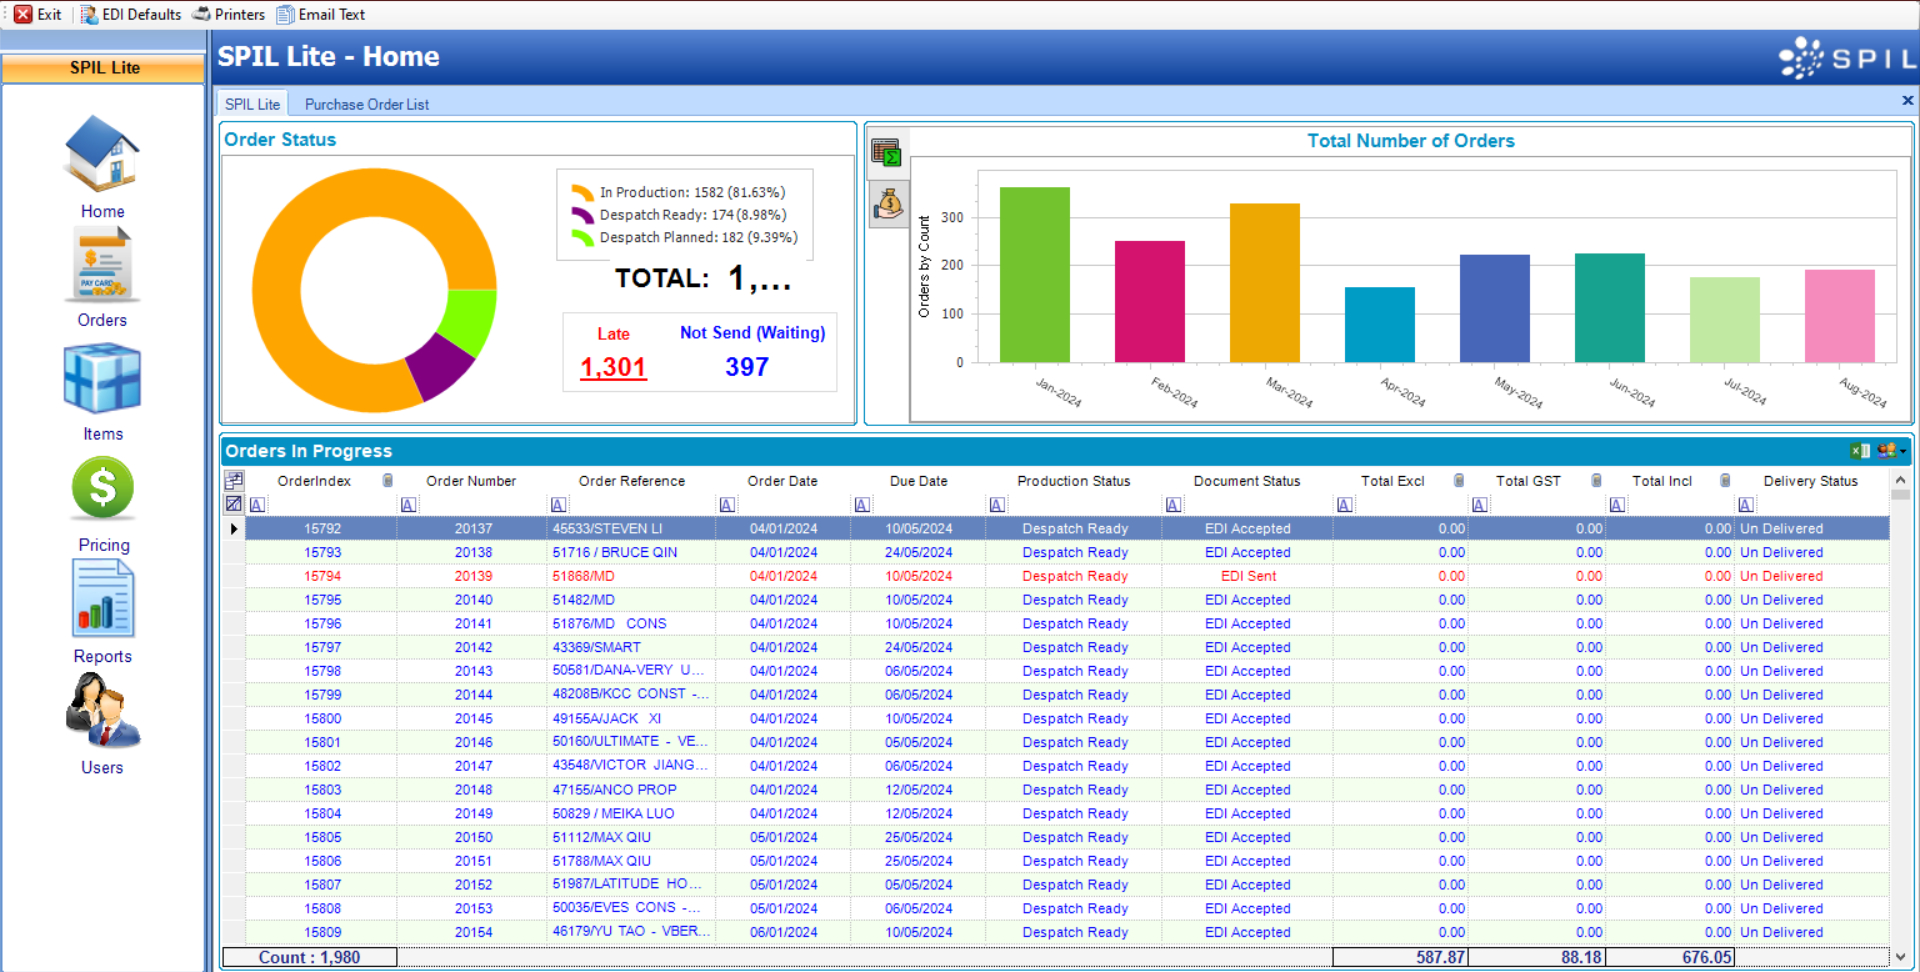
Task: Open the Home section in sidebar
Action: (x=102, y=166)
